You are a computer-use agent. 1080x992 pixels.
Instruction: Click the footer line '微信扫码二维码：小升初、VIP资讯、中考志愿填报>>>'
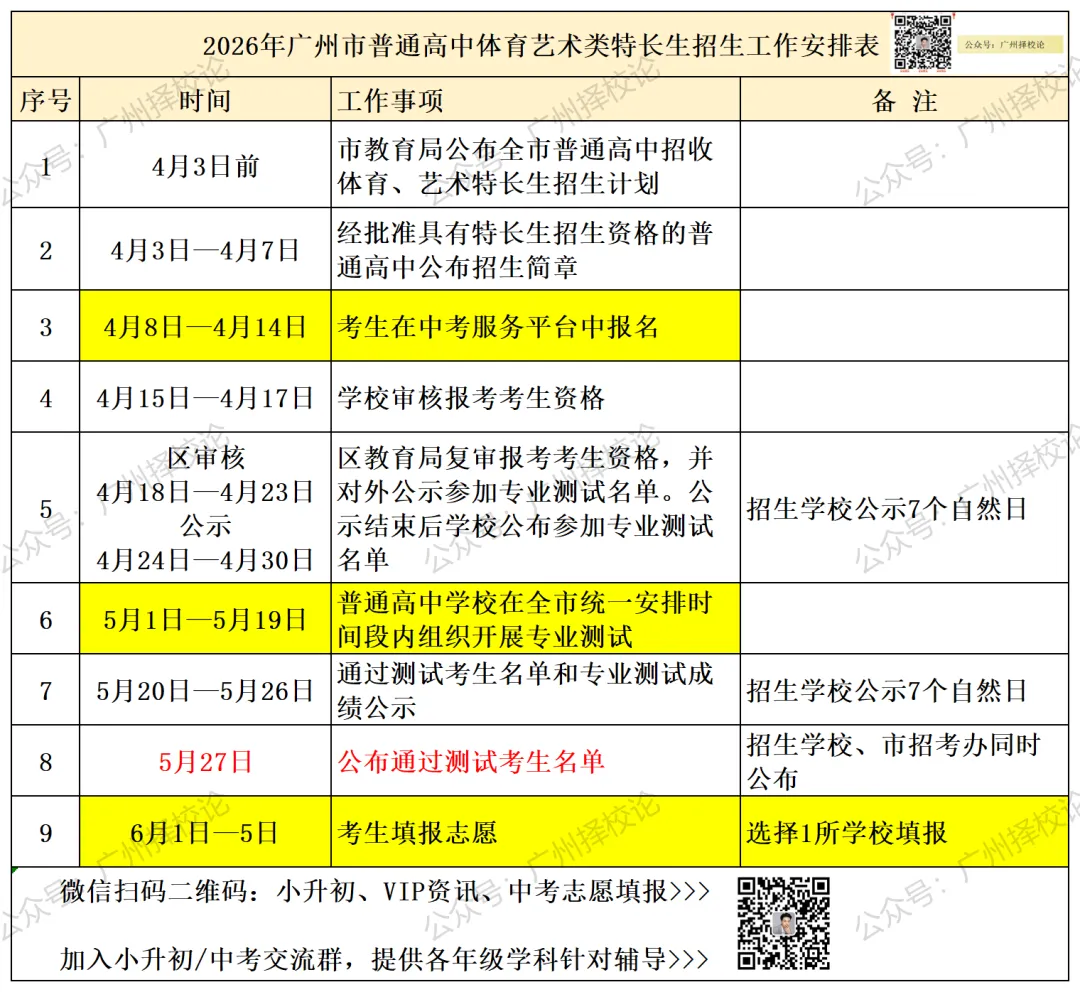pyautogui.click(x=384, y=891)
